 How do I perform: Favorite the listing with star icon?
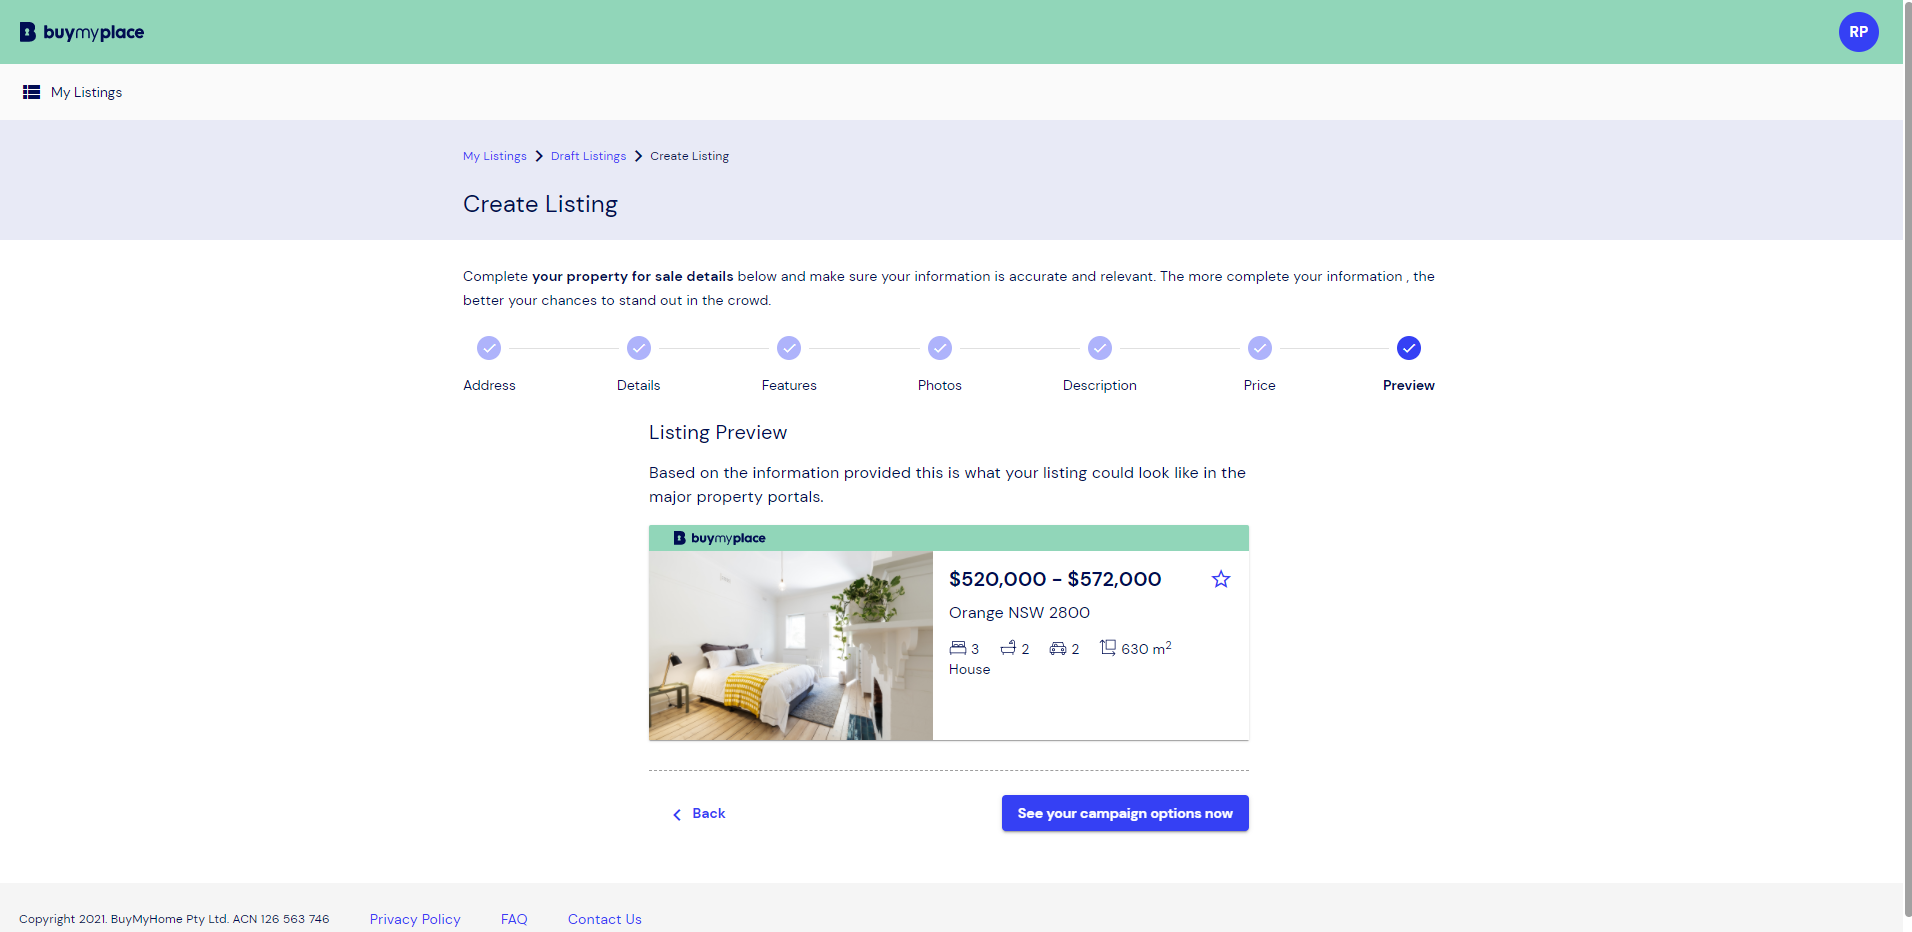click(x=1221, y=579)
